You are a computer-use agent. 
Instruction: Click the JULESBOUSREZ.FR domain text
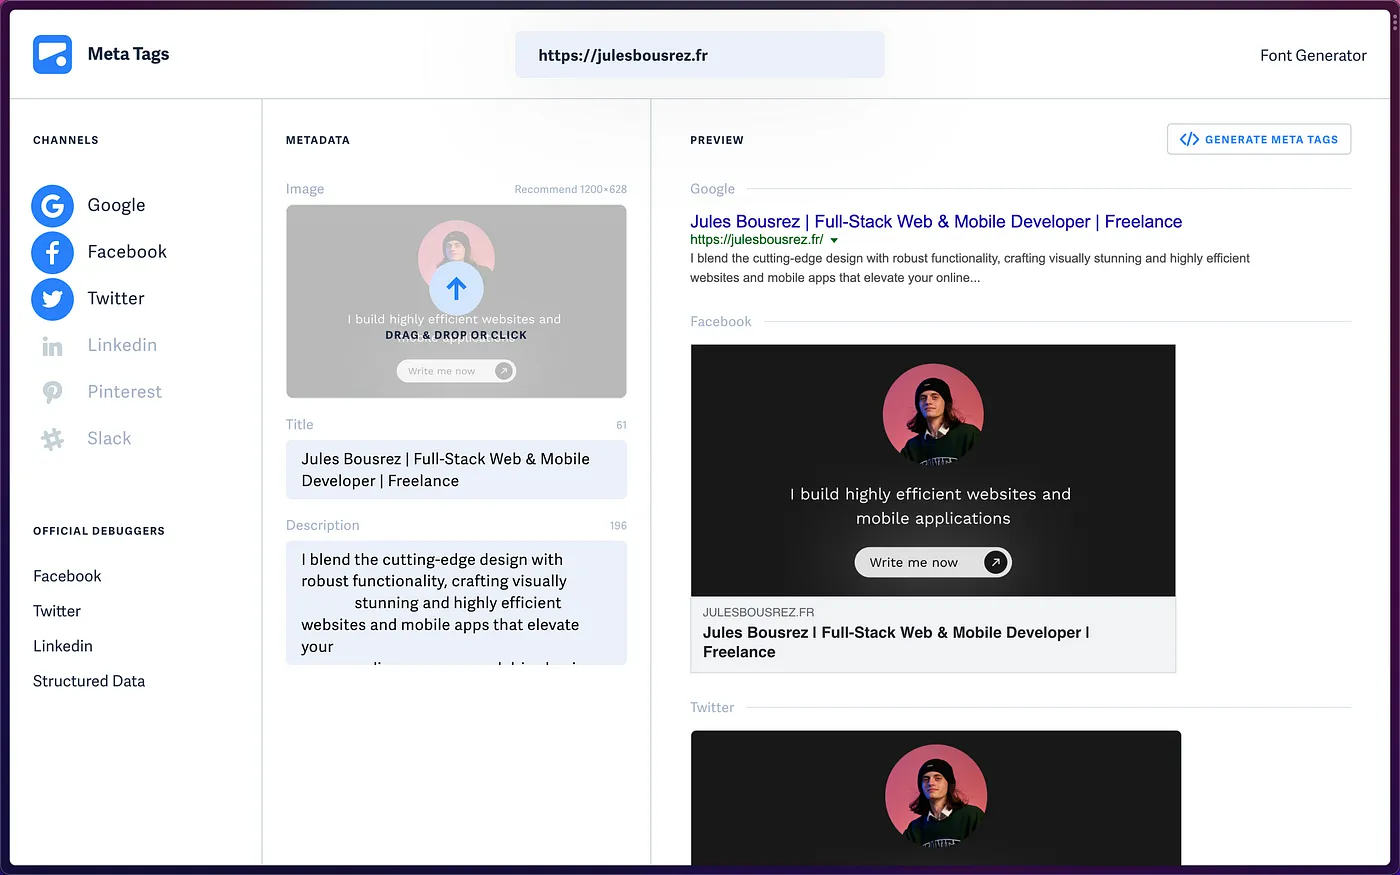pyautogui.click(x=758, y=612)
